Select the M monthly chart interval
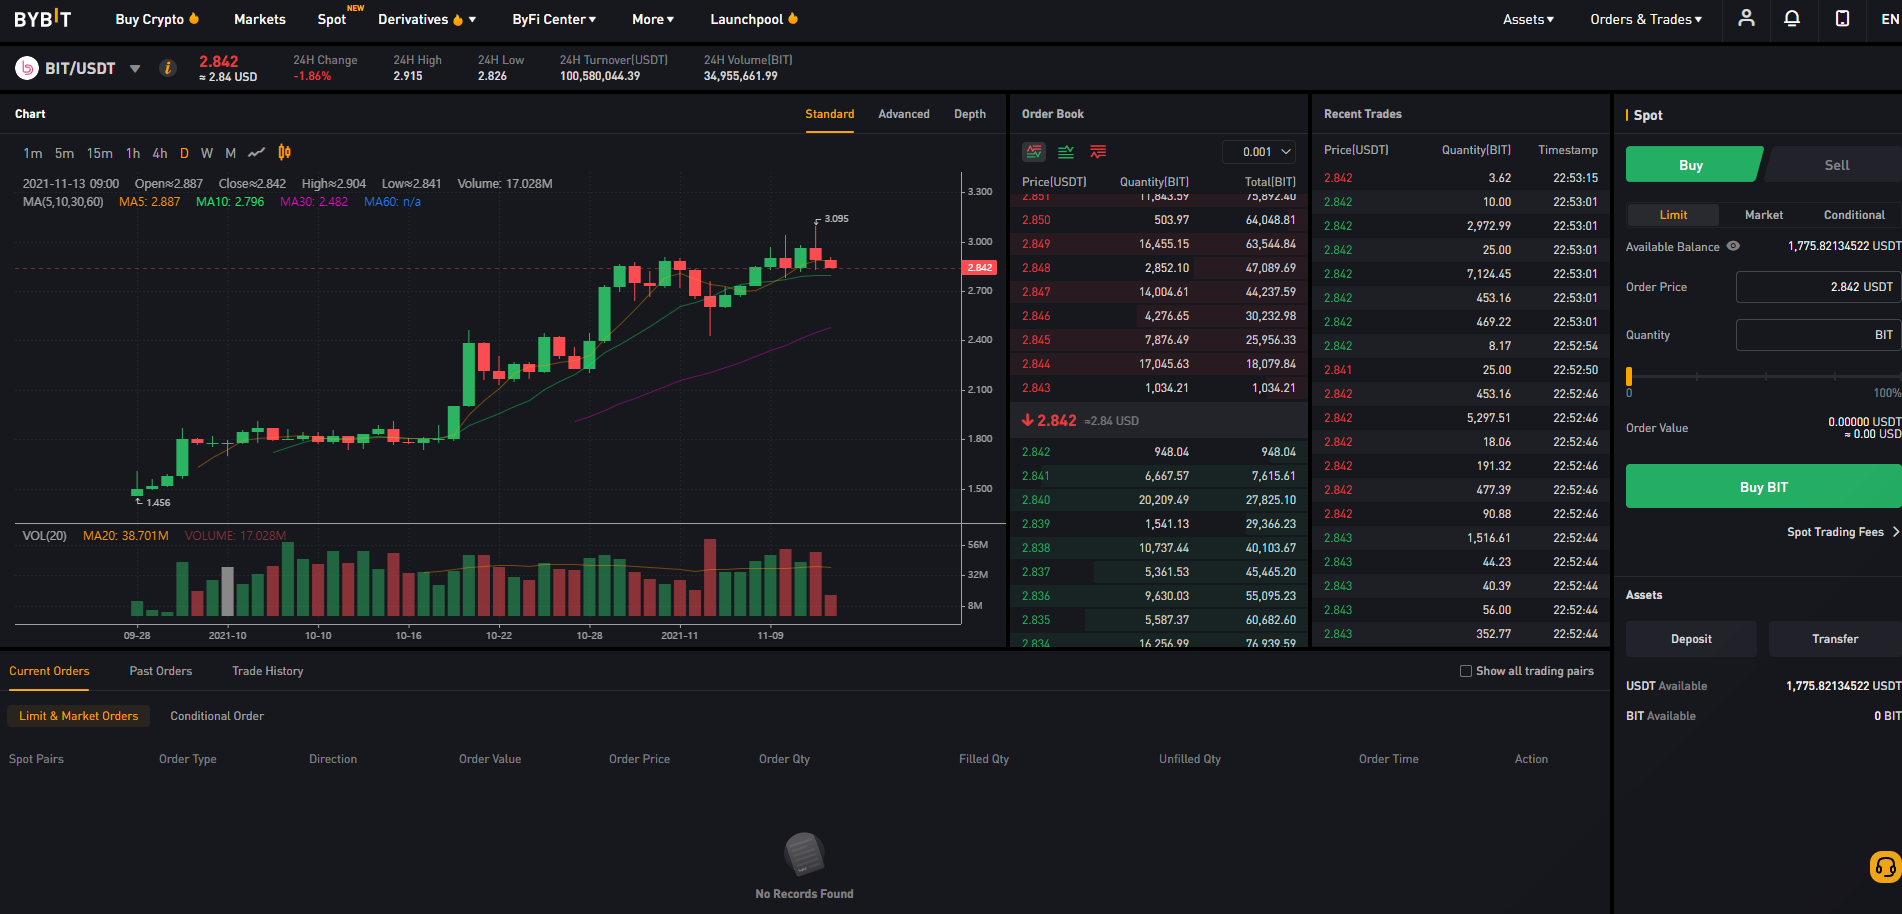This screenshot has height=914, width=1902. click(231, 153)
